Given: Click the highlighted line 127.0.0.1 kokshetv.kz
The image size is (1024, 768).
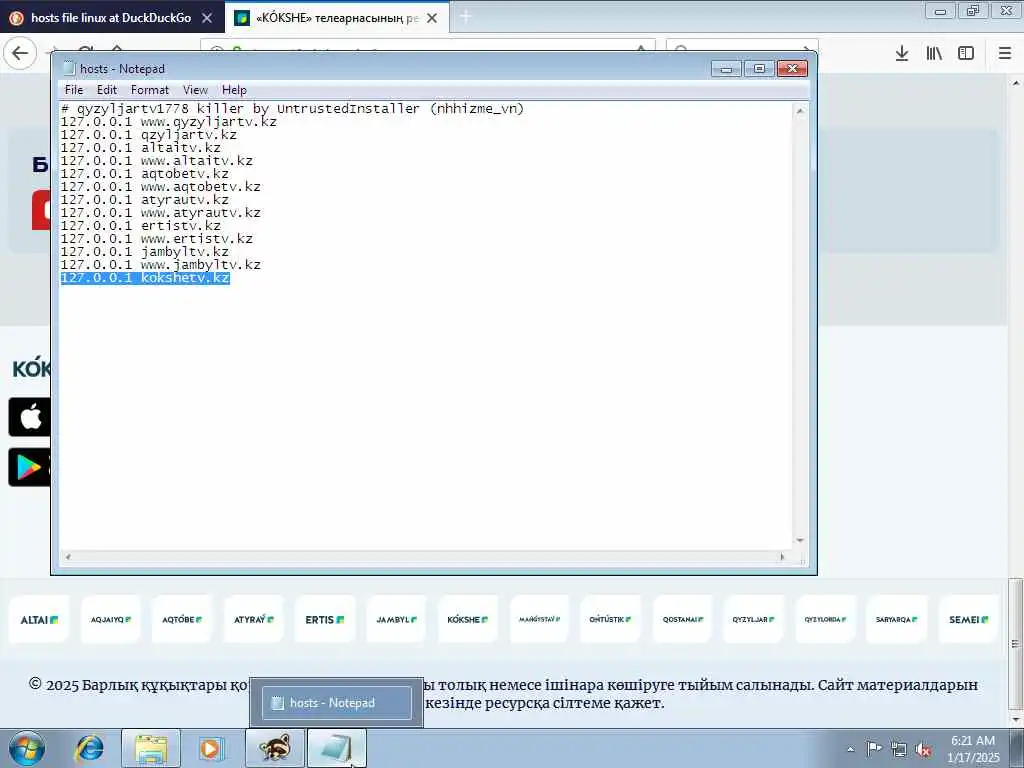Looking at the screenshot, I should pos(145,278).
